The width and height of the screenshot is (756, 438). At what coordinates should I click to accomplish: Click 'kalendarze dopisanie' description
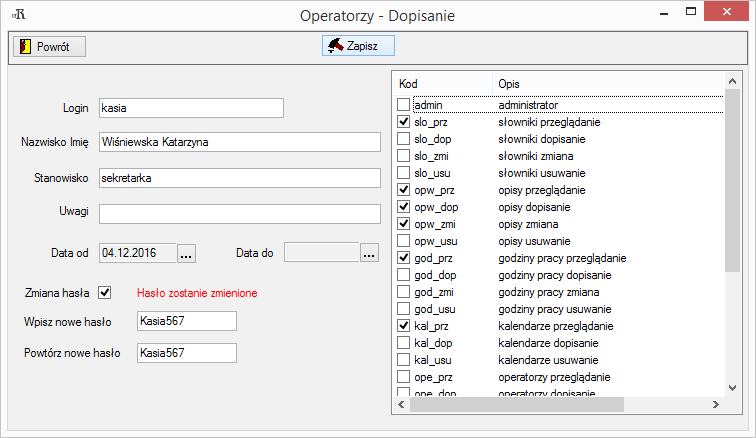[x=548, y=343]
